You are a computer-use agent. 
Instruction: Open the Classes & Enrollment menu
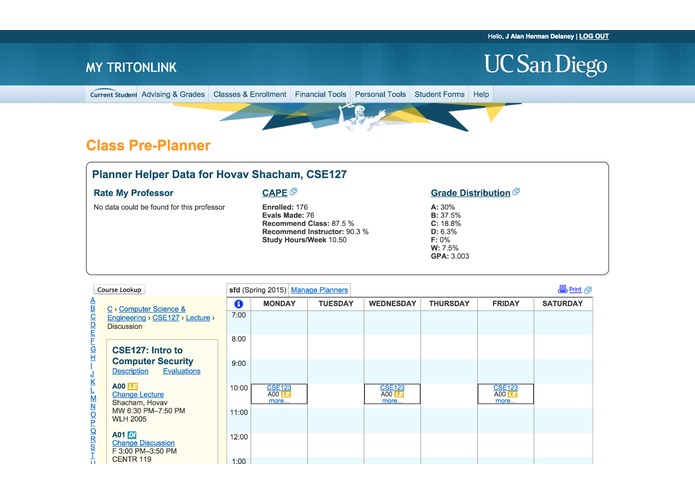[x=250, y=94]
